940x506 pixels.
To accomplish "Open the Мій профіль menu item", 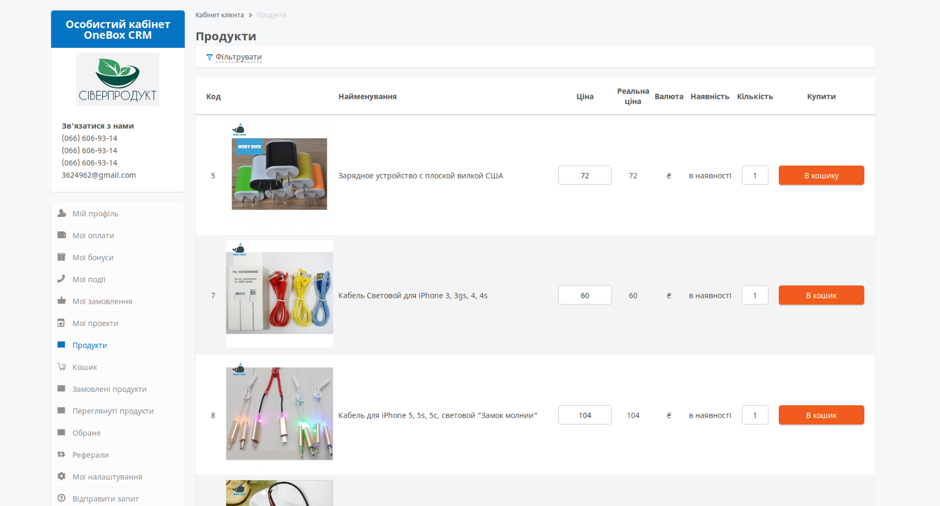I will point(95,213).
